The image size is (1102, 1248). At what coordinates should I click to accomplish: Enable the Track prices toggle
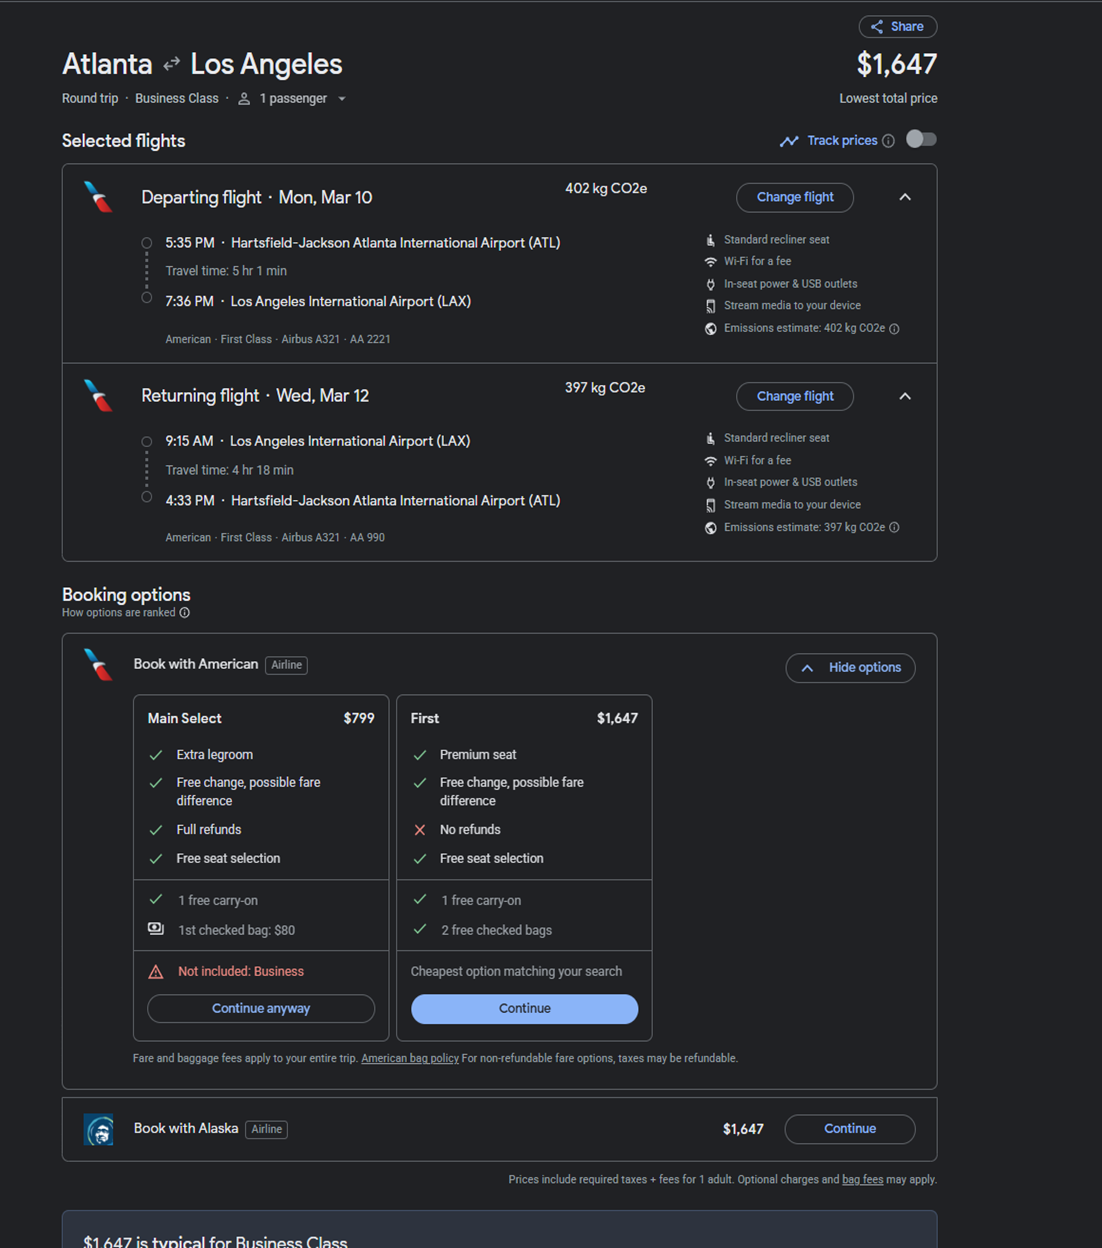tap(921, 140)
